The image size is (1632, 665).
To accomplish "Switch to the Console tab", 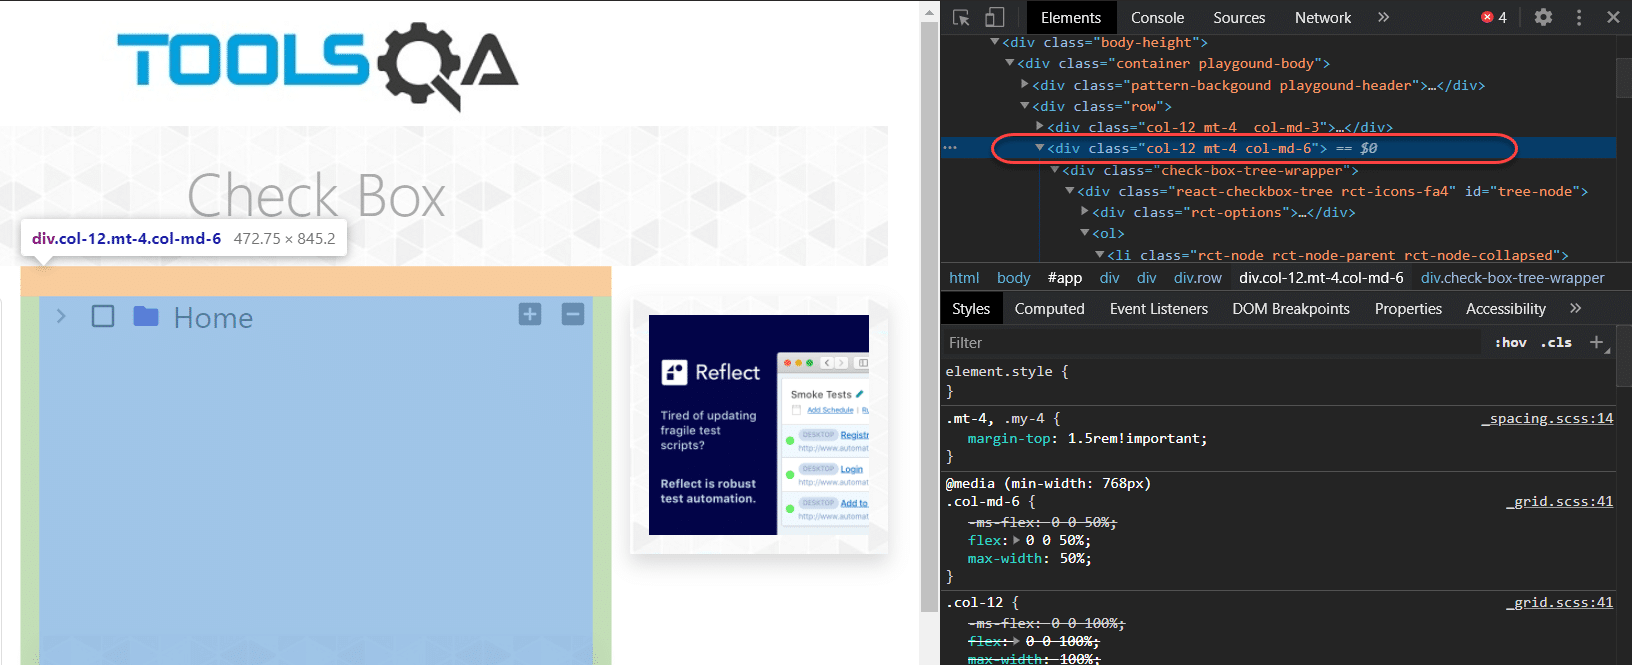I will pyautogui.click(x=1157, y=17).
